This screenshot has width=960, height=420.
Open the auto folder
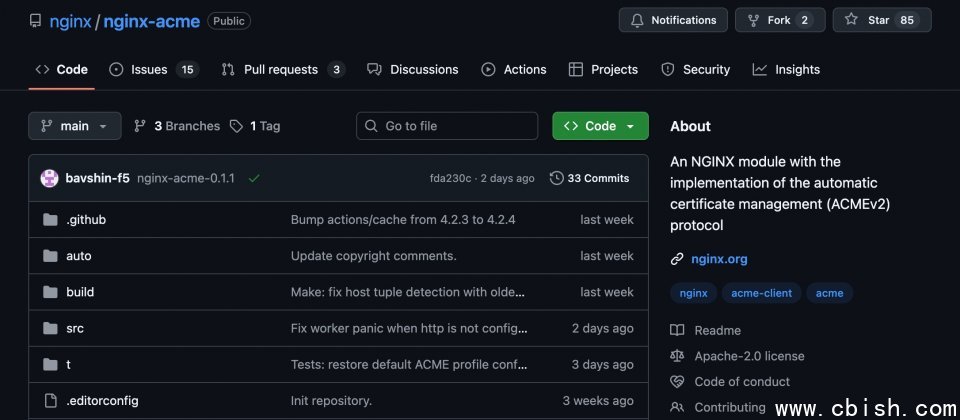tap(78, 256)
